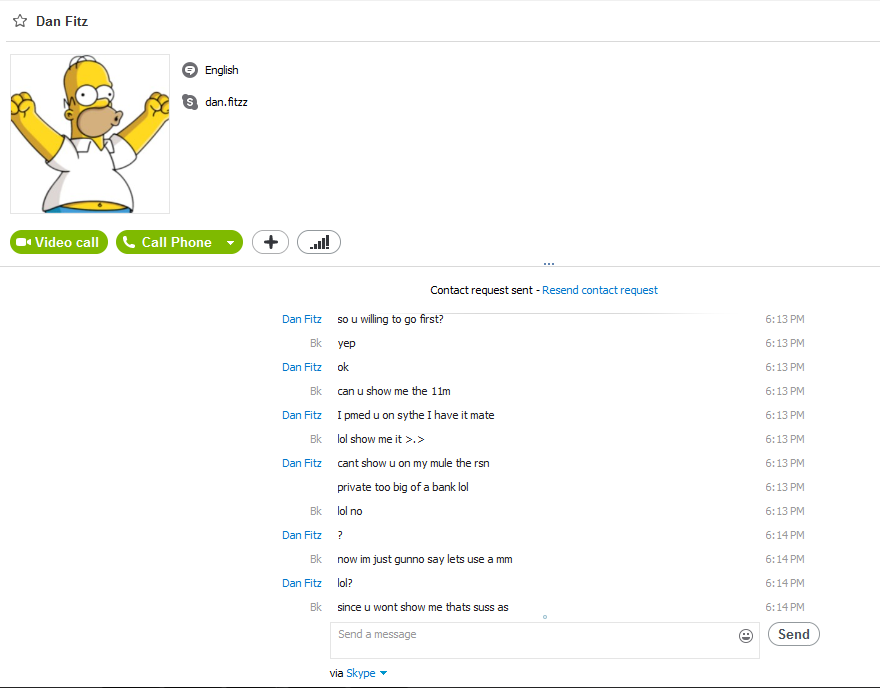880x688 pixels.
Task: Expand the via Skype dropdown
Action: (x=383, y=673)
